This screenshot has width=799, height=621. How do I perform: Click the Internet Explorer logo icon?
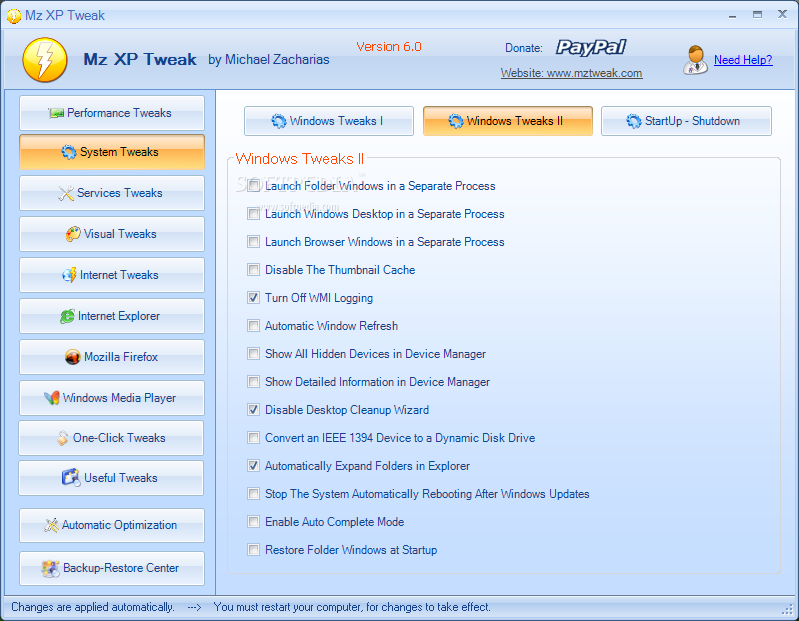click(x=67, y=316)
